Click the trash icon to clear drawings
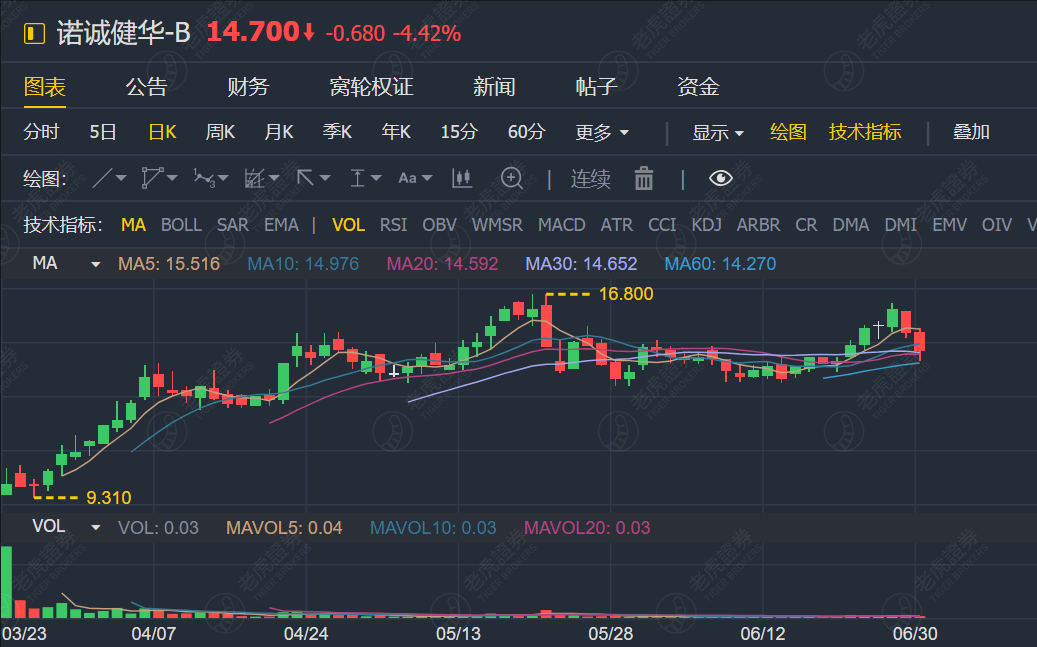 pos(643,177)
